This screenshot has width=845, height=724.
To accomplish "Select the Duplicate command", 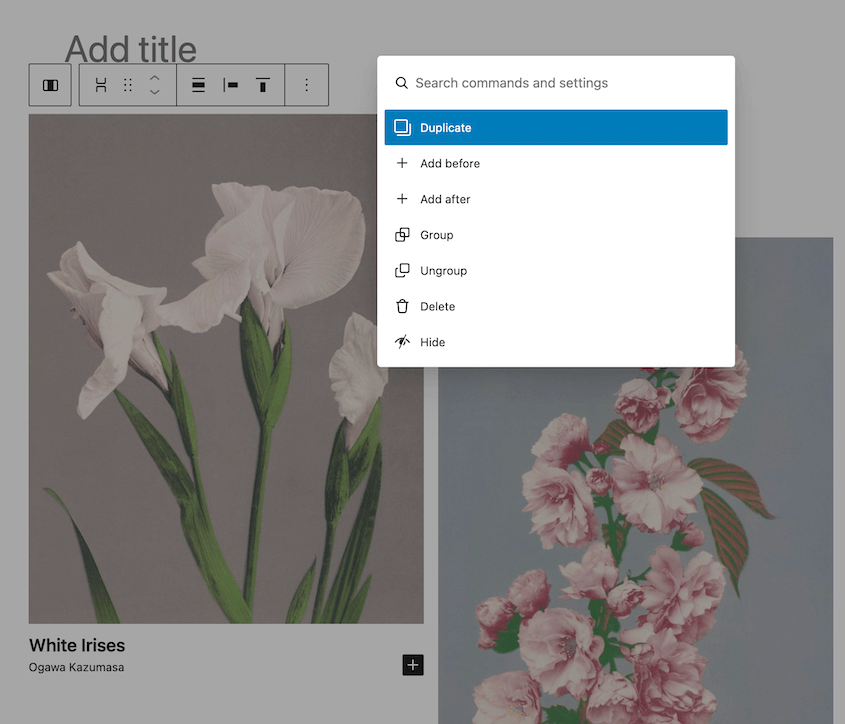I will 556,128.
